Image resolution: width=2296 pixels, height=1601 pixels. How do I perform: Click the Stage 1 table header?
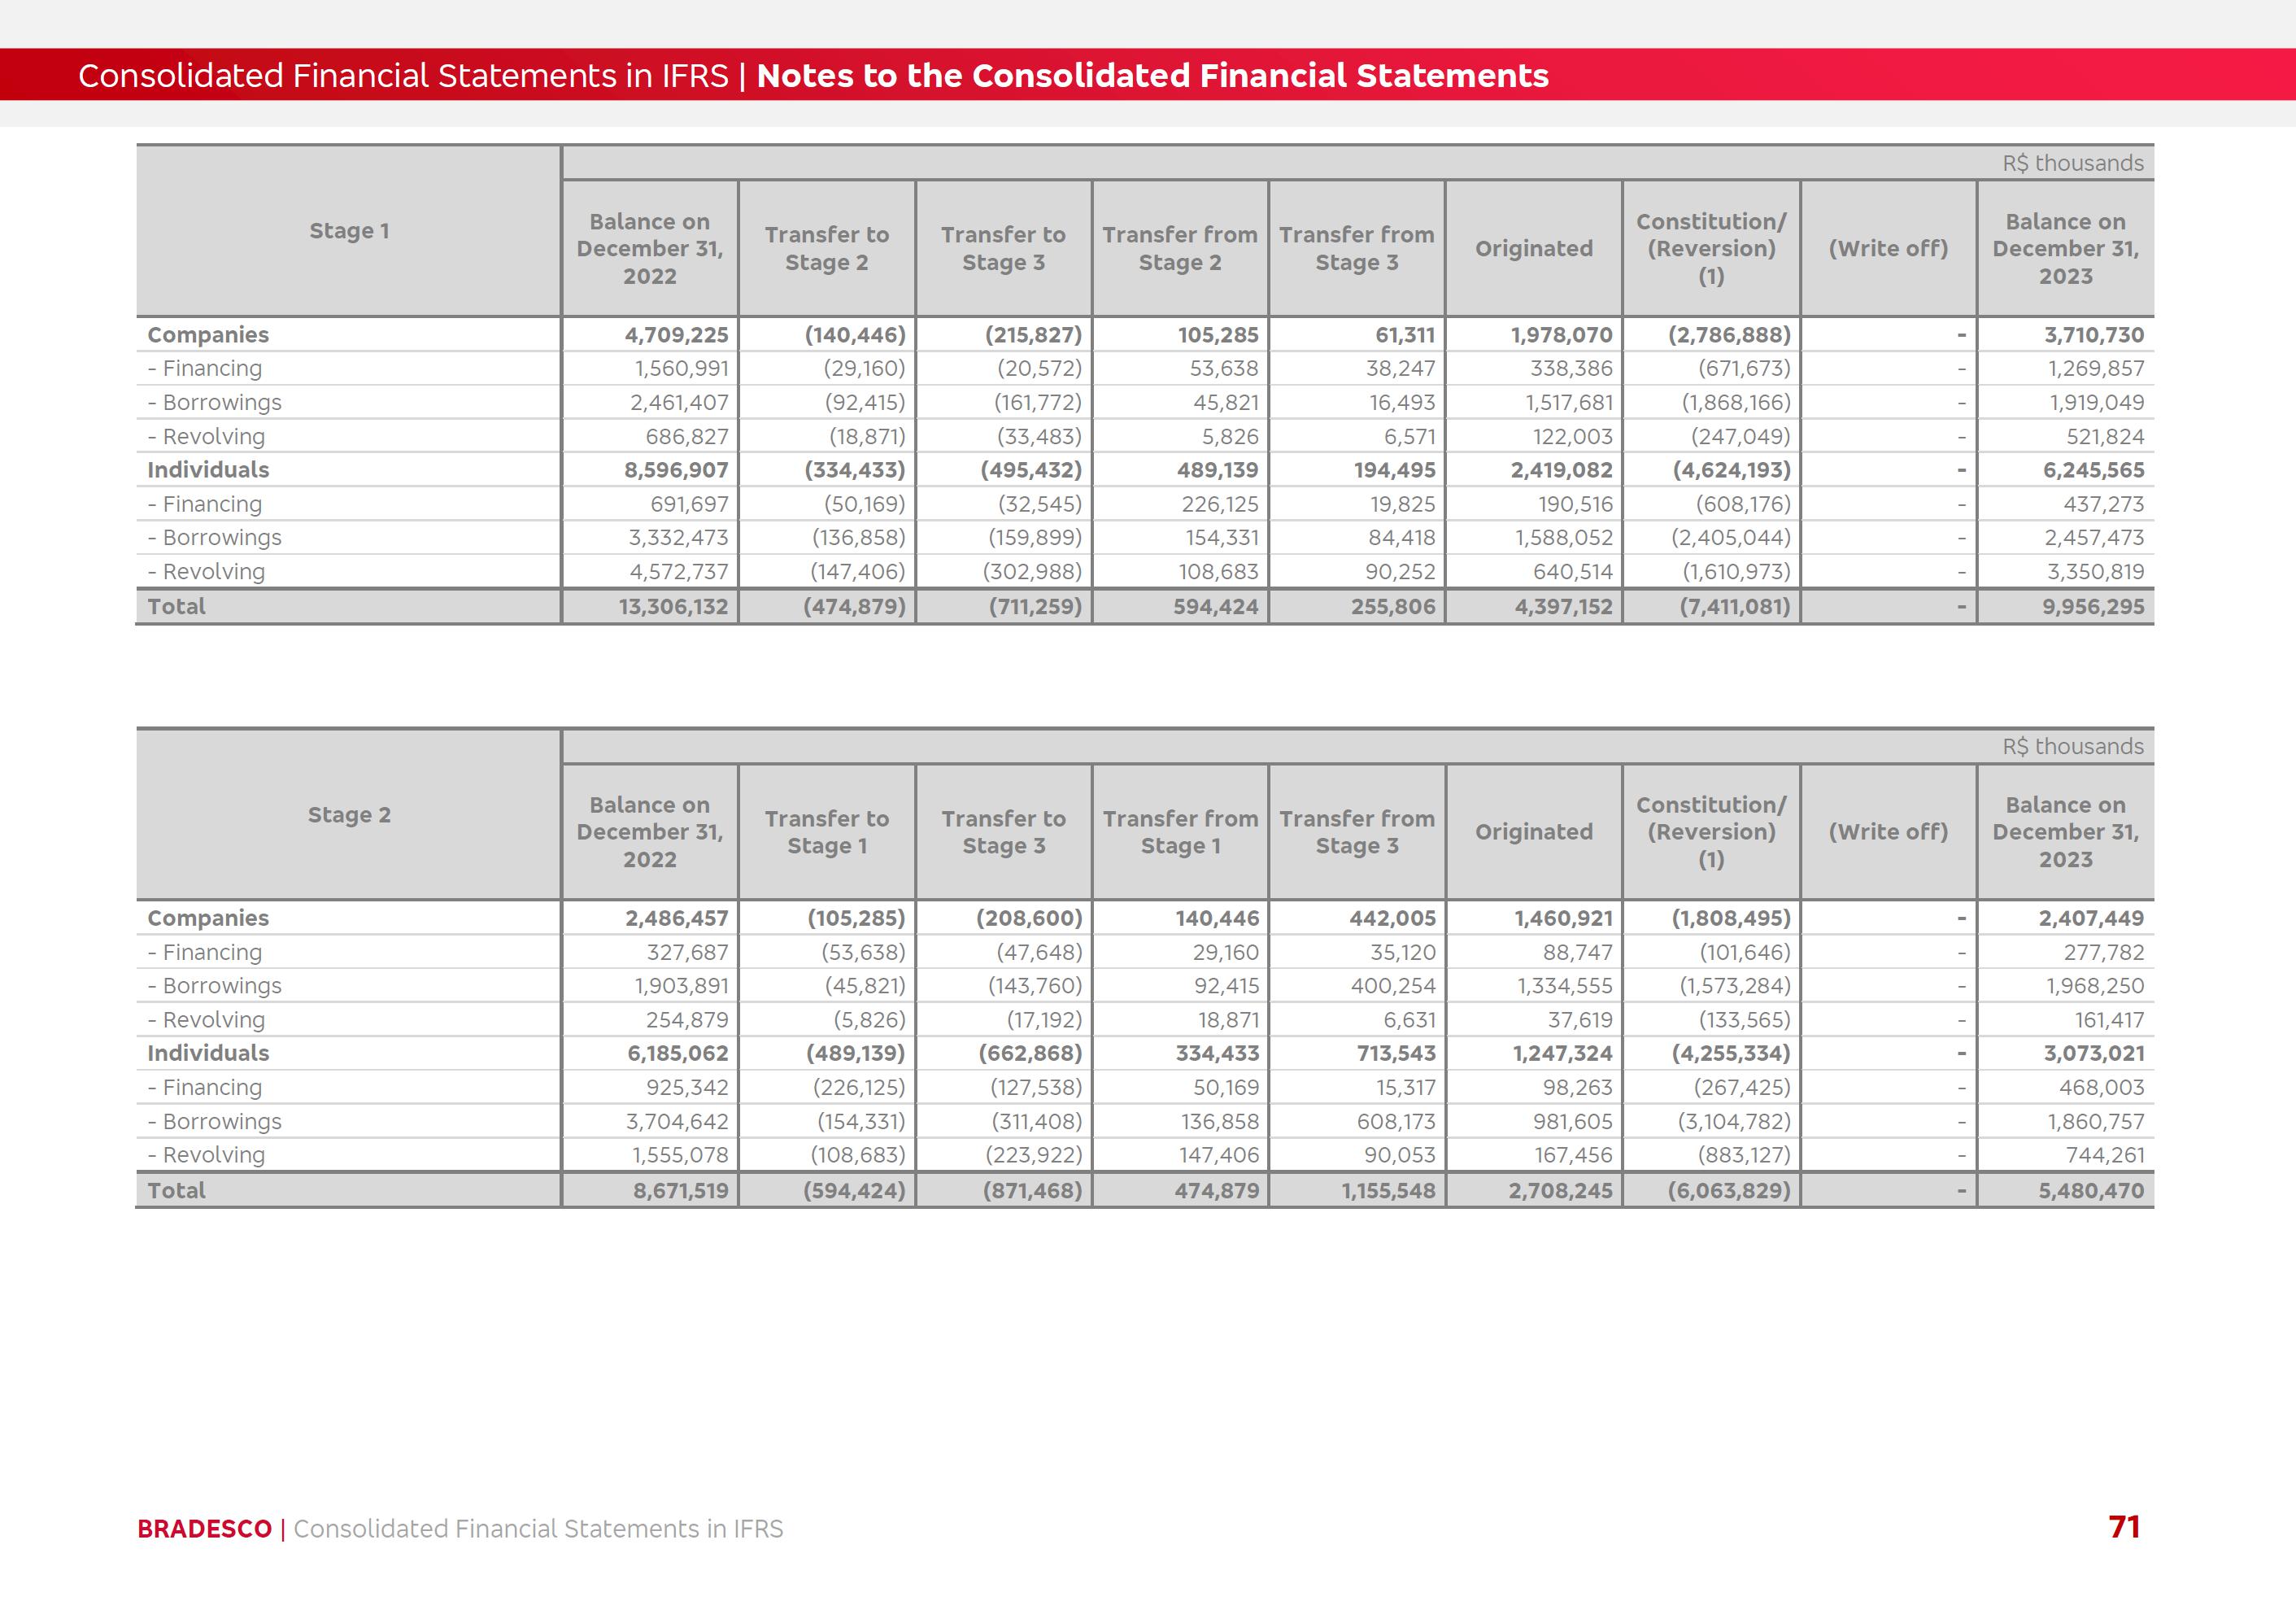point(349,231)
